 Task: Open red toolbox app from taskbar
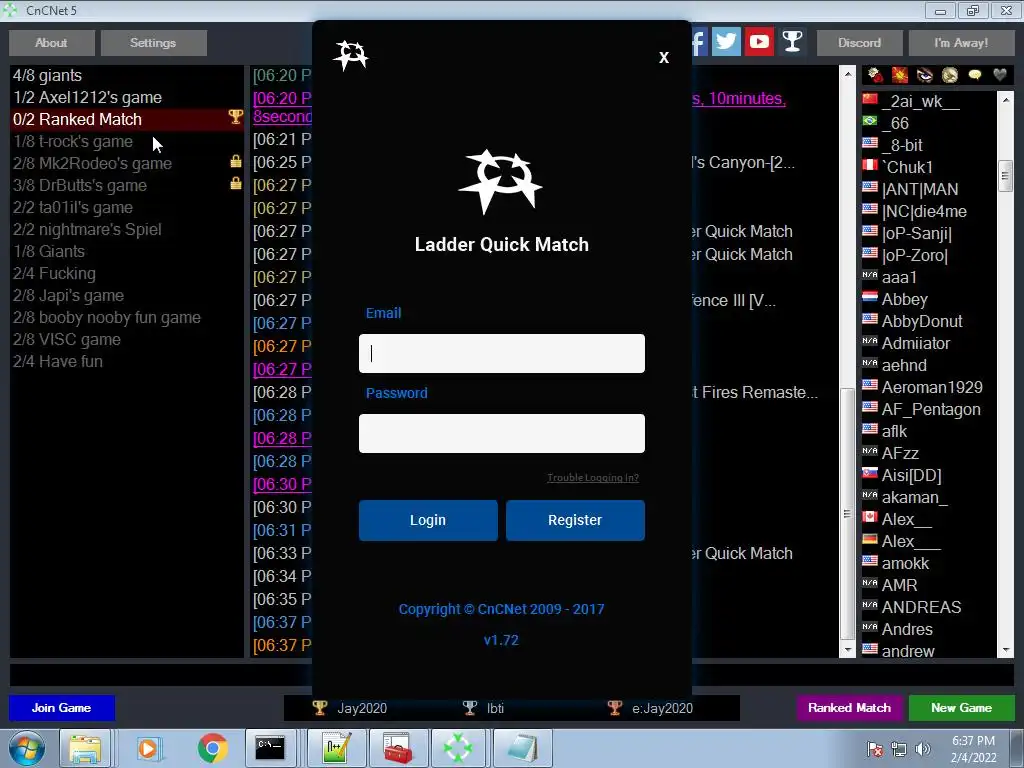pos(397,748)
